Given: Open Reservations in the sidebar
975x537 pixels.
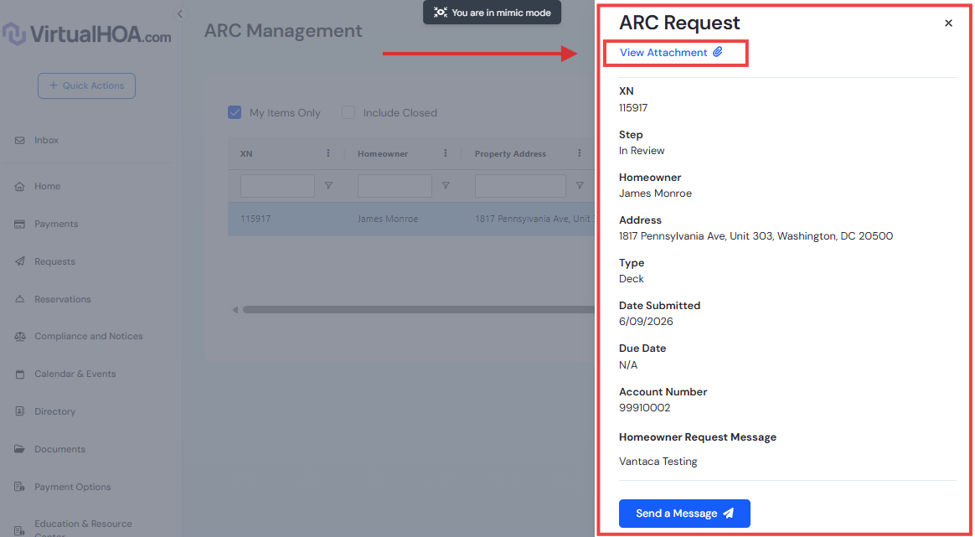Looking at the screenshot, I should tap(62, 299).
